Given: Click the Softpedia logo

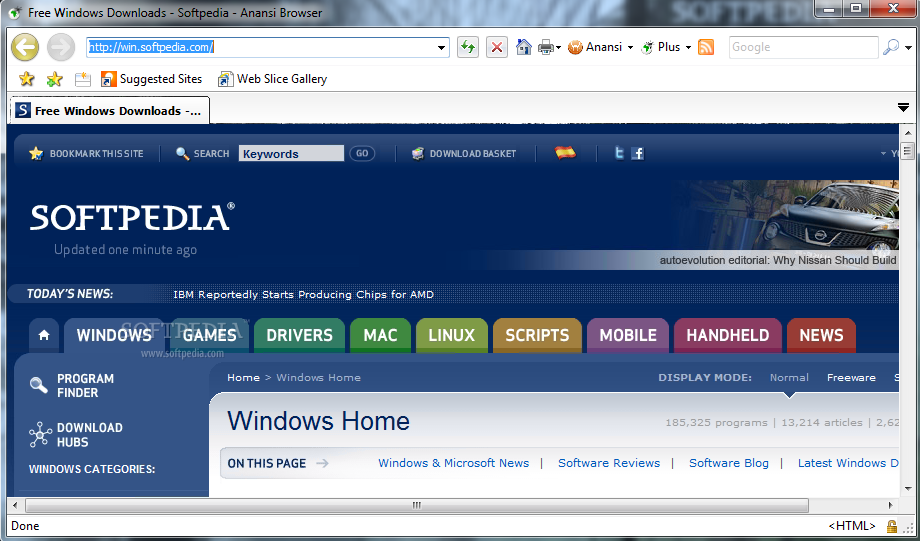Looking at the screenshot, I should point(133,217).
